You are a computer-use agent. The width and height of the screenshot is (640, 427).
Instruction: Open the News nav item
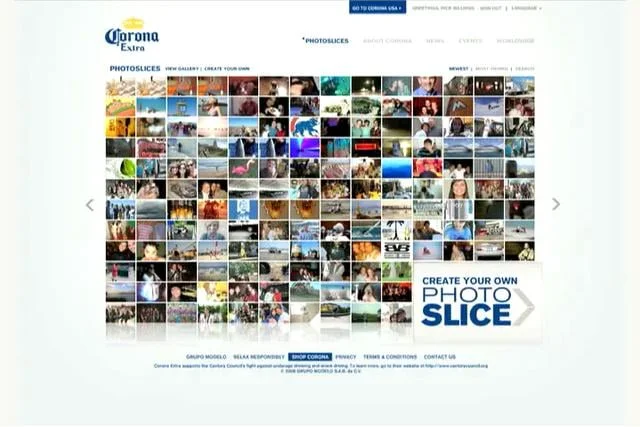click(435, 41)
